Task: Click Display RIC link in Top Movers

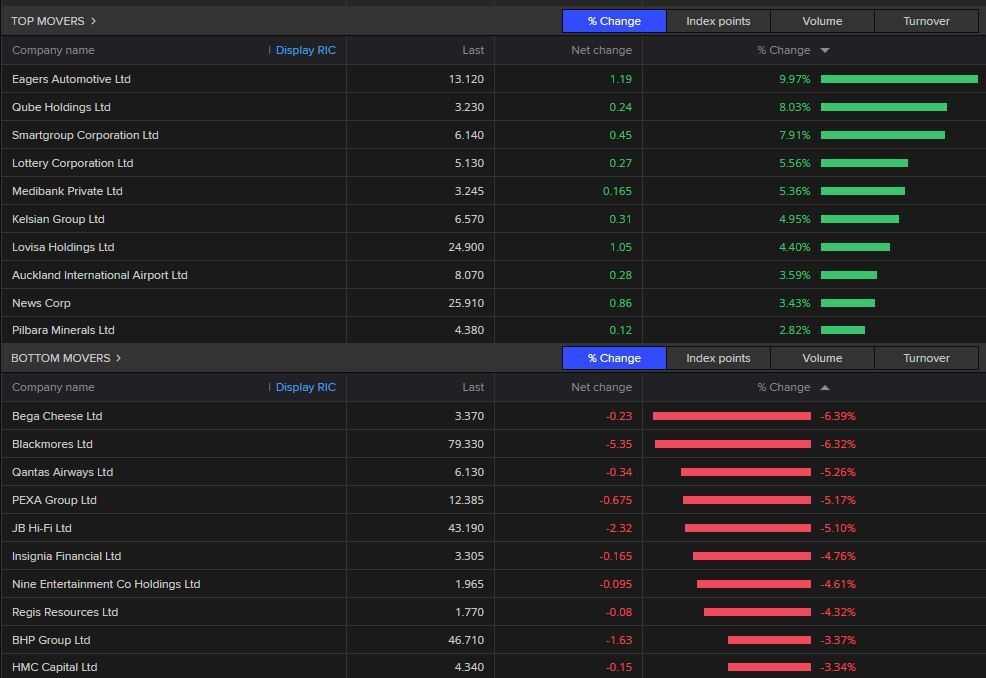Action: [306, 50]
